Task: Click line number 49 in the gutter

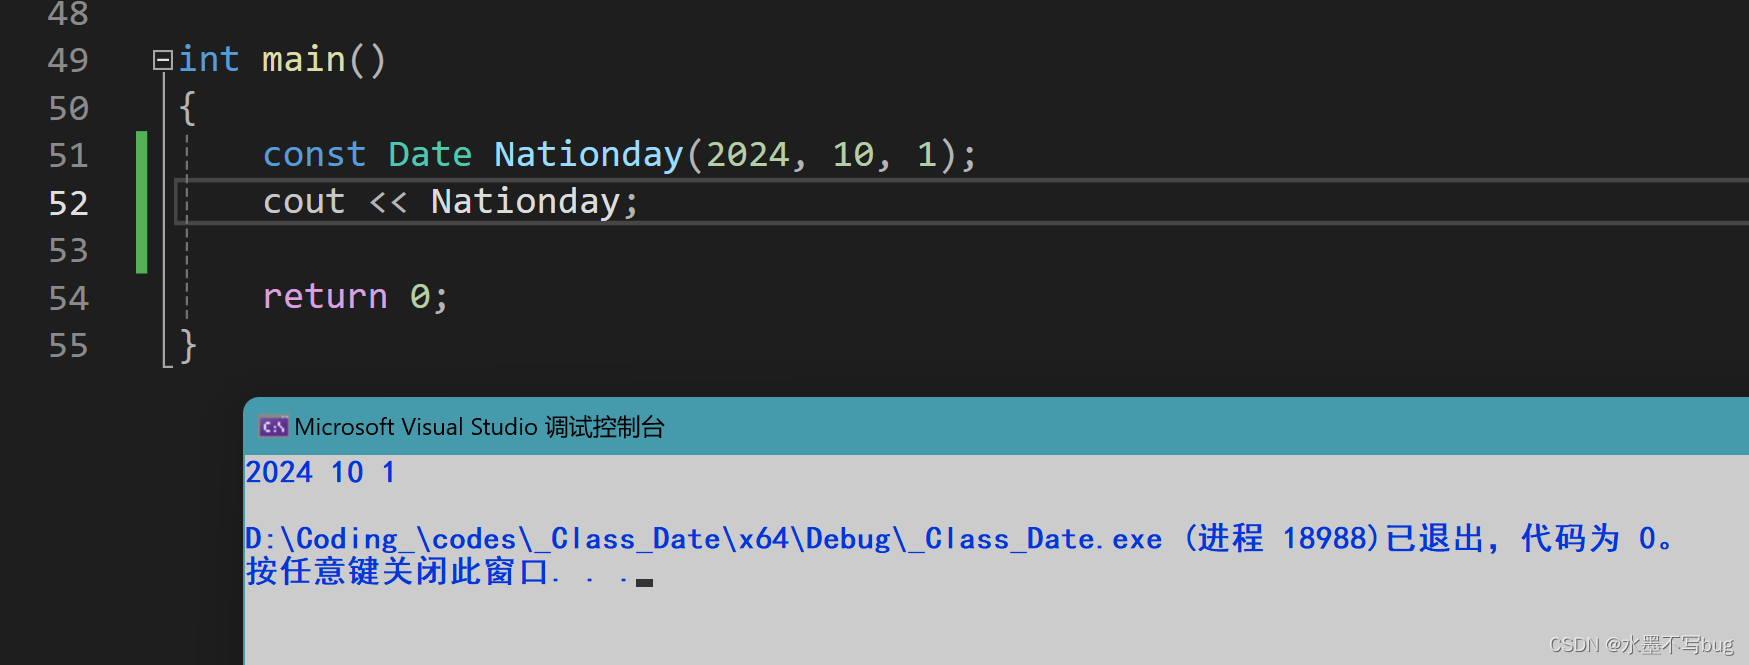Action: [x=68, y=60]
